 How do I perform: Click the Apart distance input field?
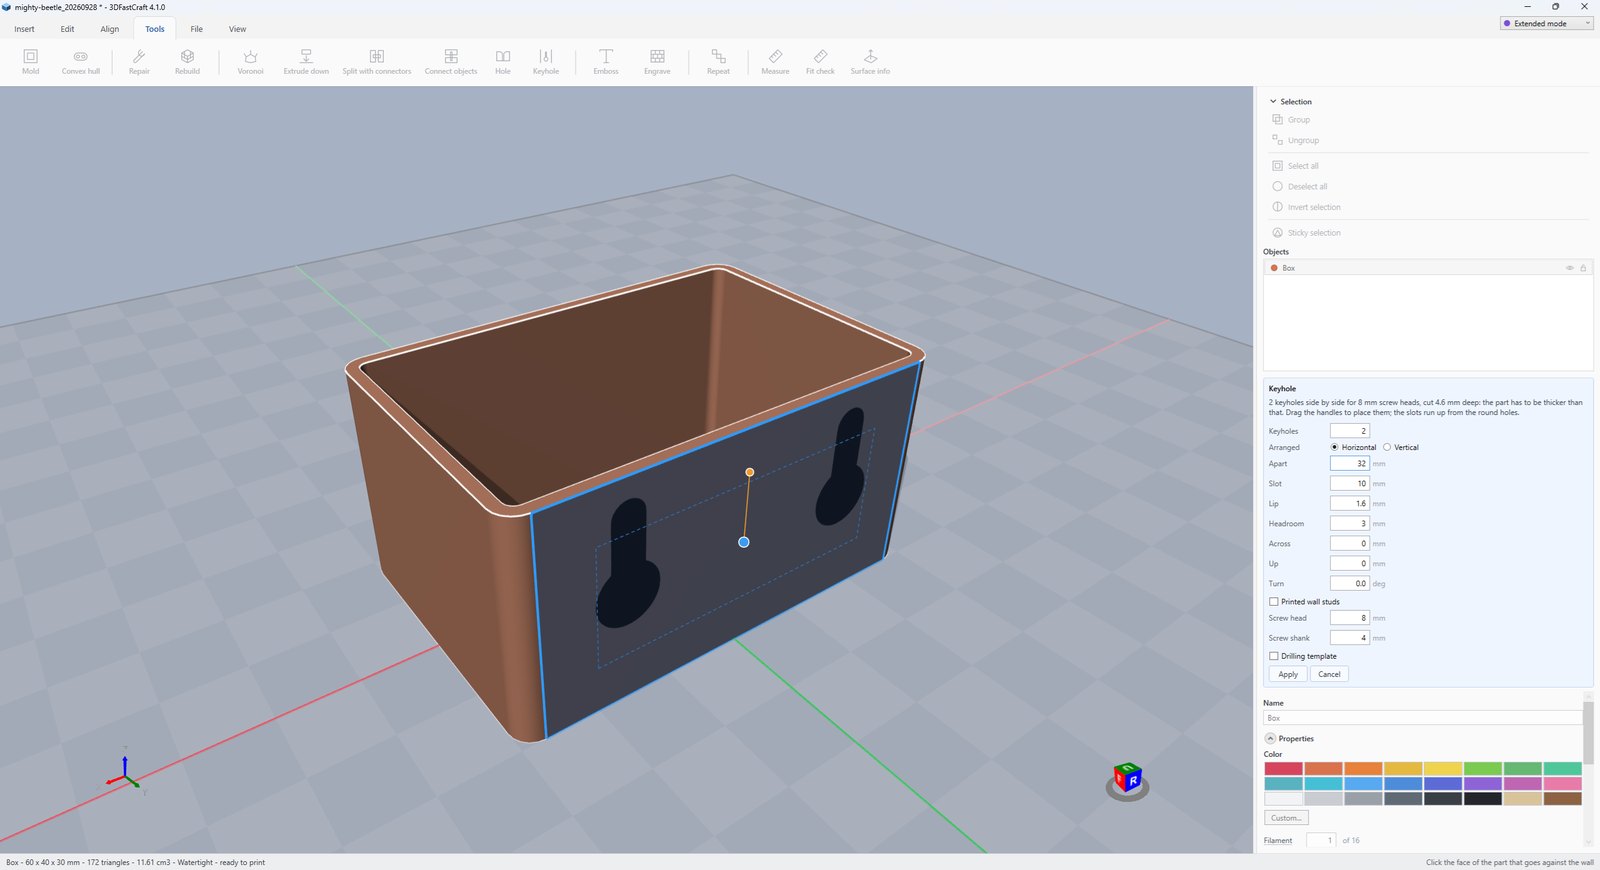pos(1349,464)
